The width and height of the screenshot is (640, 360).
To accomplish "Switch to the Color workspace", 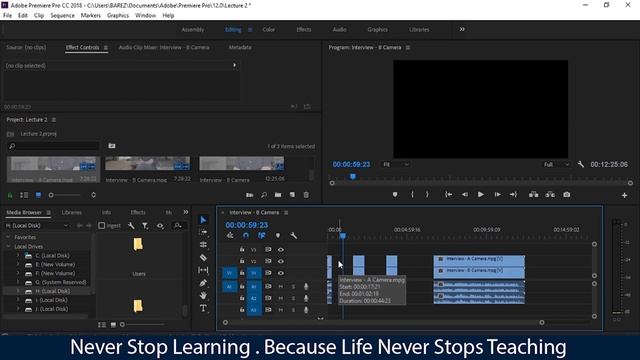I will click(x=269, y=29).
